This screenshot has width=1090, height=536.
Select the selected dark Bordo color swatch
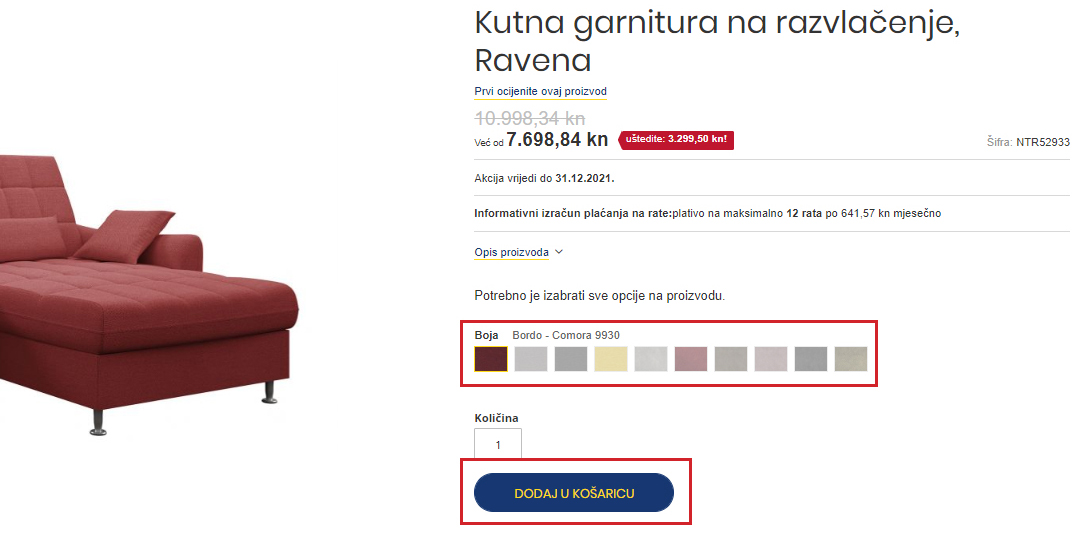(491, 359)
